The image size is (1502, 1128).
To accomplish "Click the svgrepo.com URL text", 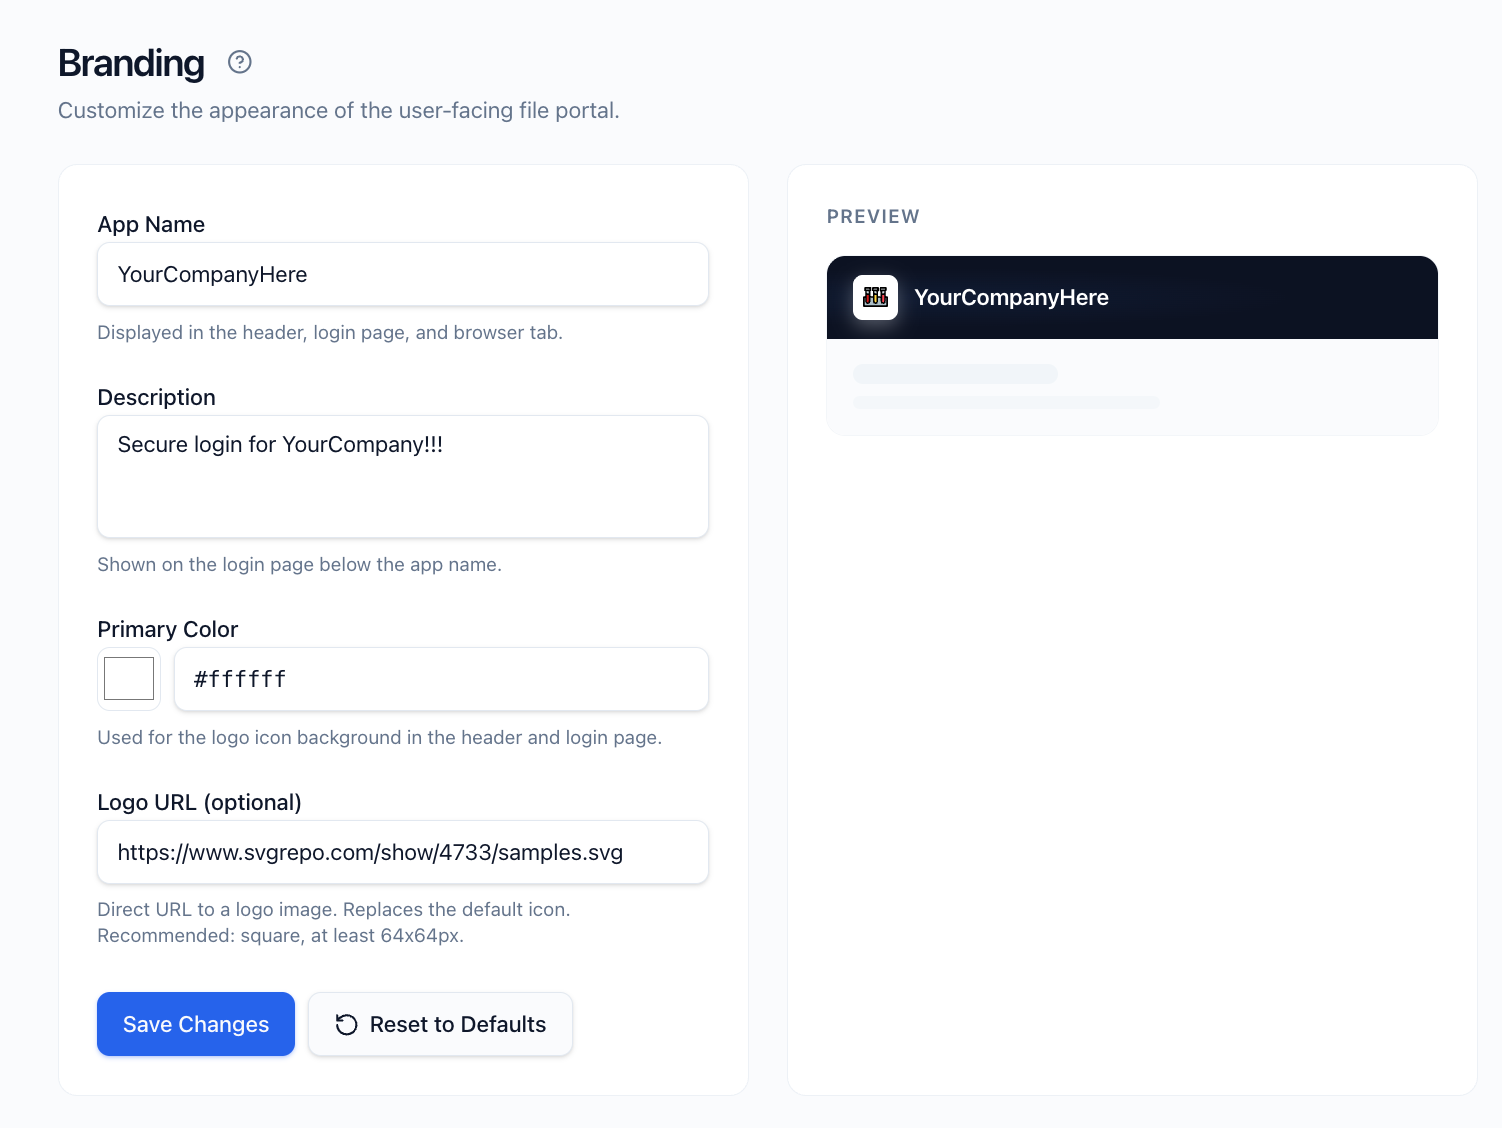I will click(x=369, y=852).
